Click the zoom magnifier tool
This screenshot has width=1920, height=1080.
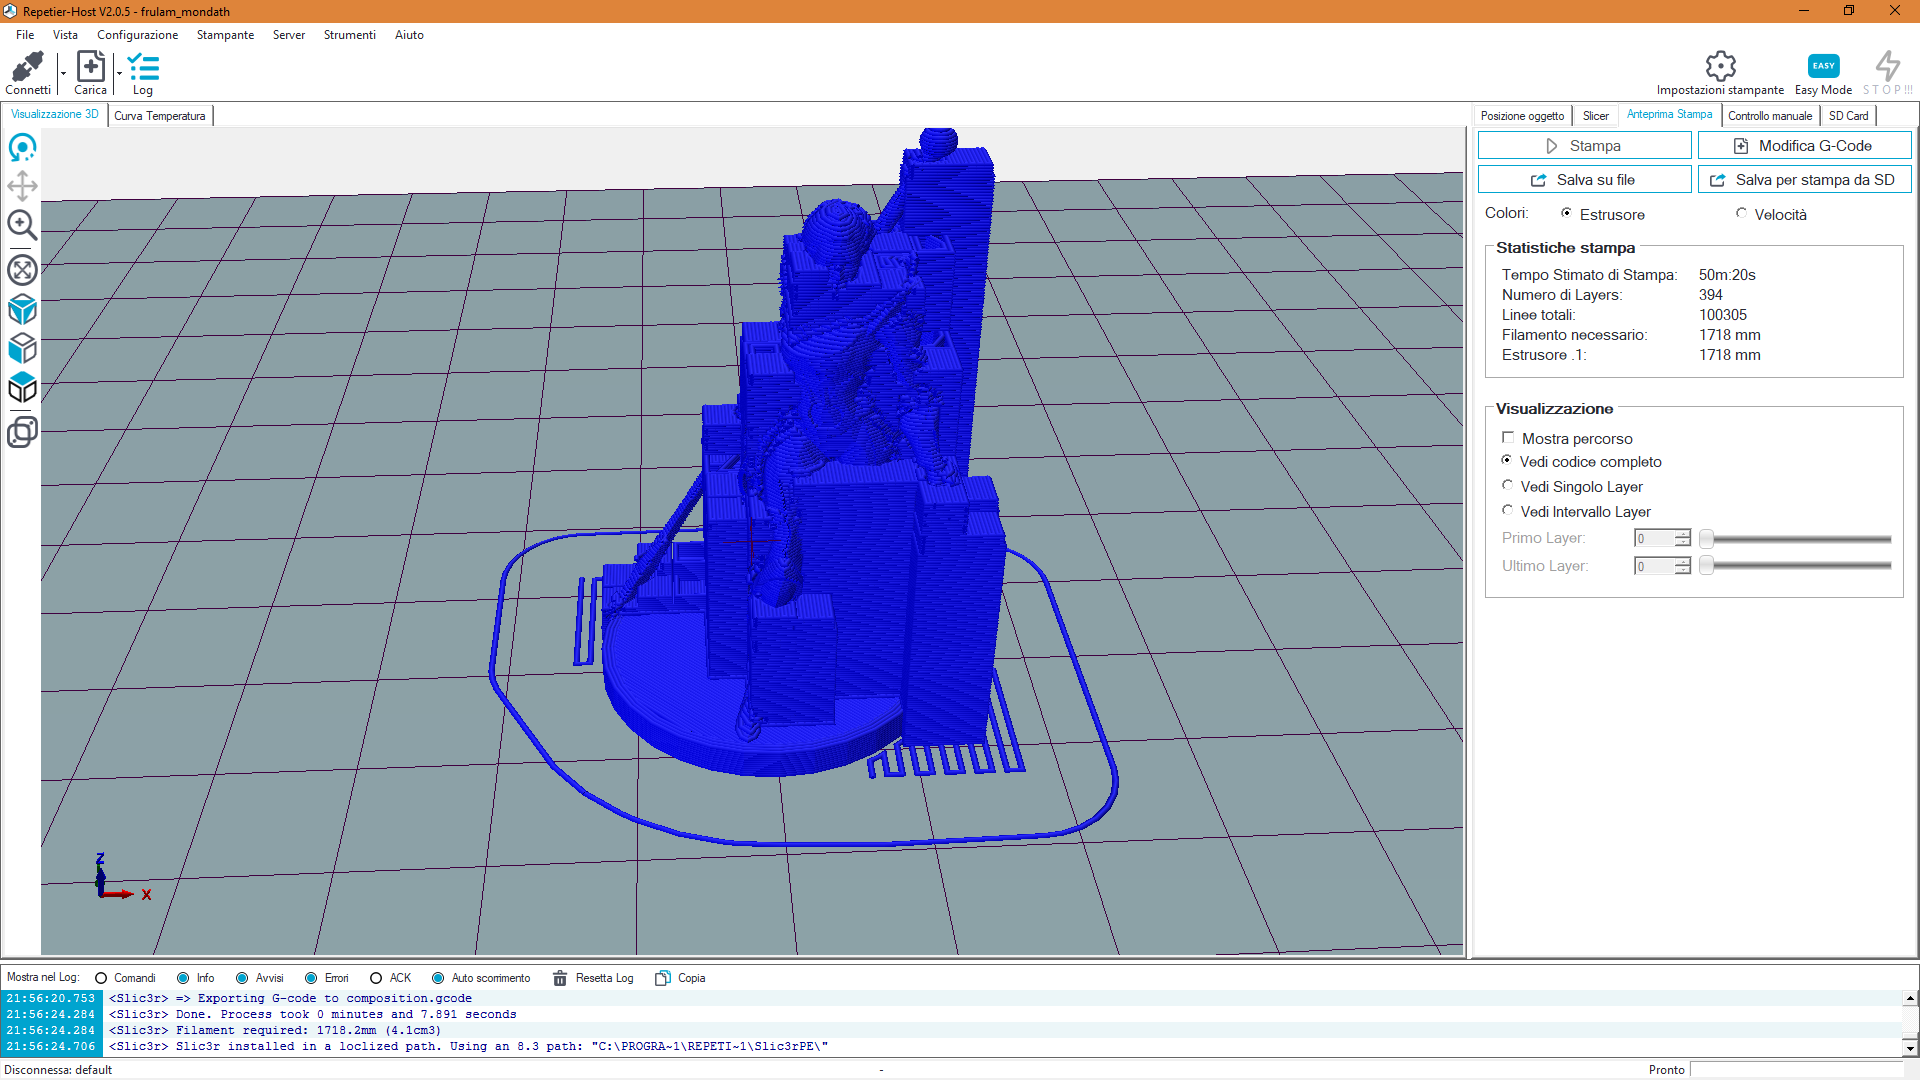[22, 226]
